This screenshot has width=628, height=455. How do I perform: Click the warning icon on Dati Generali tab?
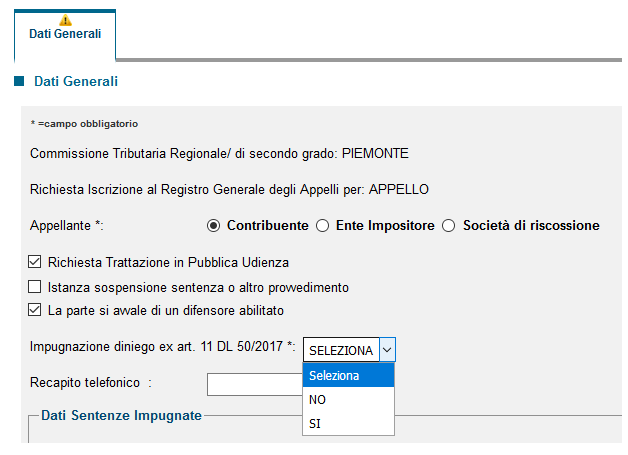tap(65, 20)
